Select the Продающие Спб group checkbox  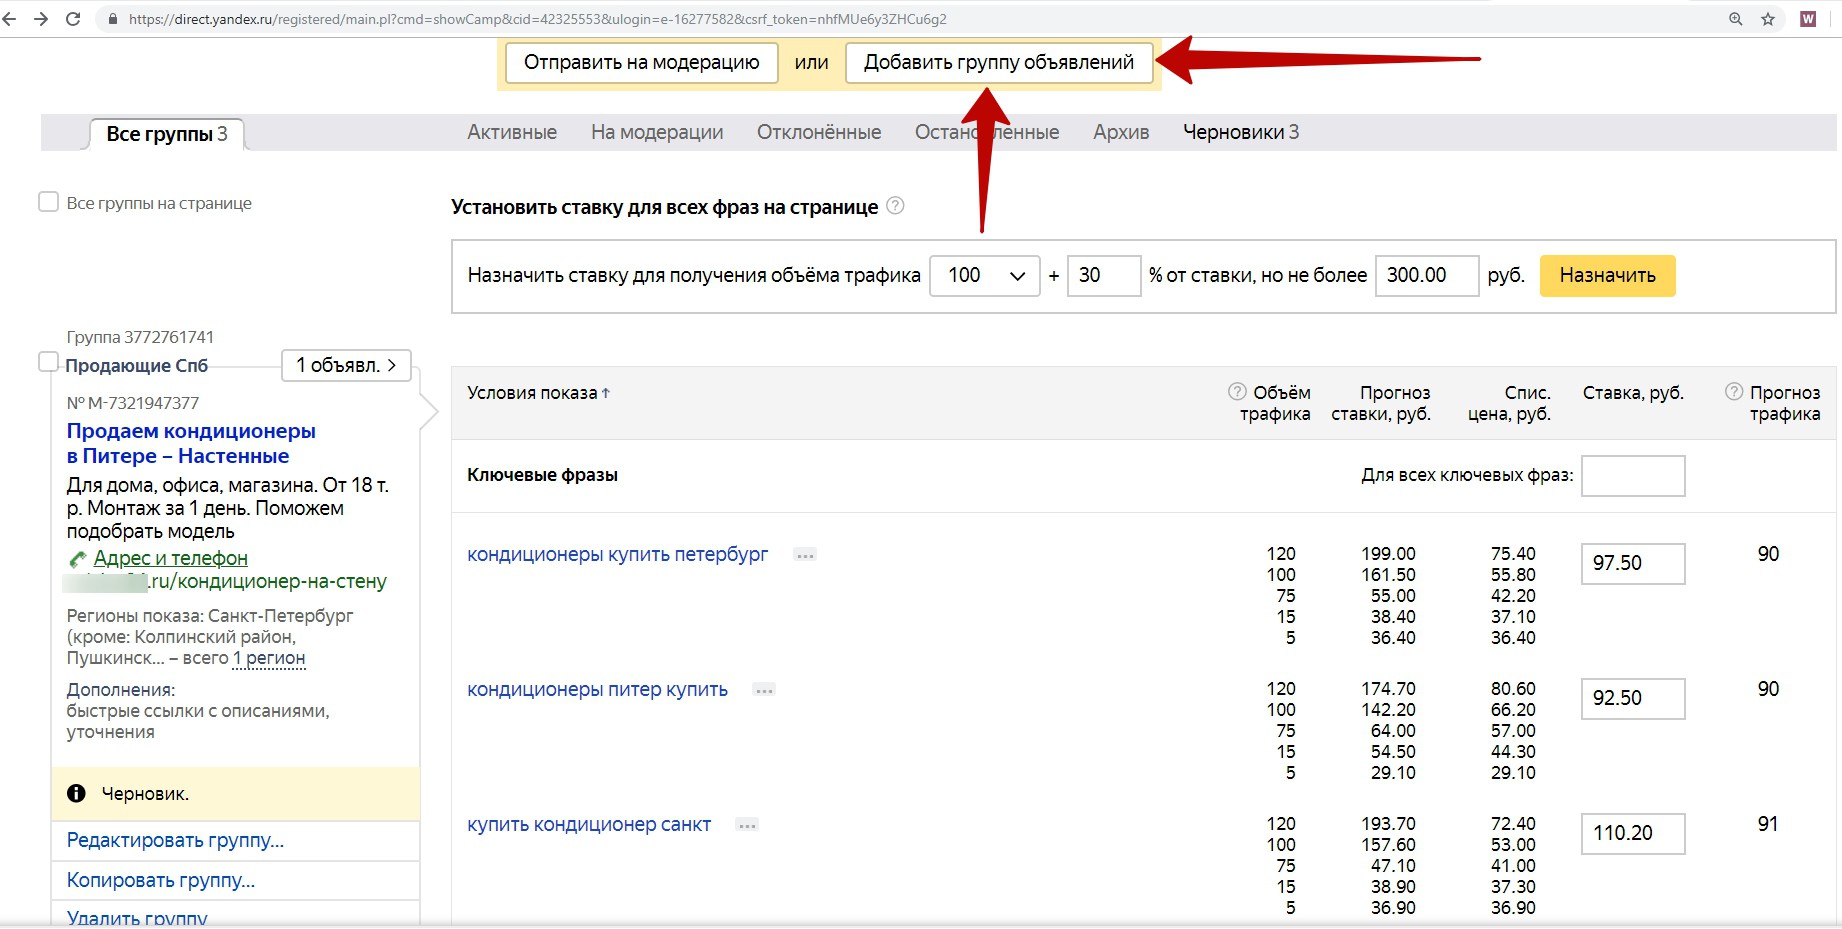pyautogui.click(x=48, y=361)
